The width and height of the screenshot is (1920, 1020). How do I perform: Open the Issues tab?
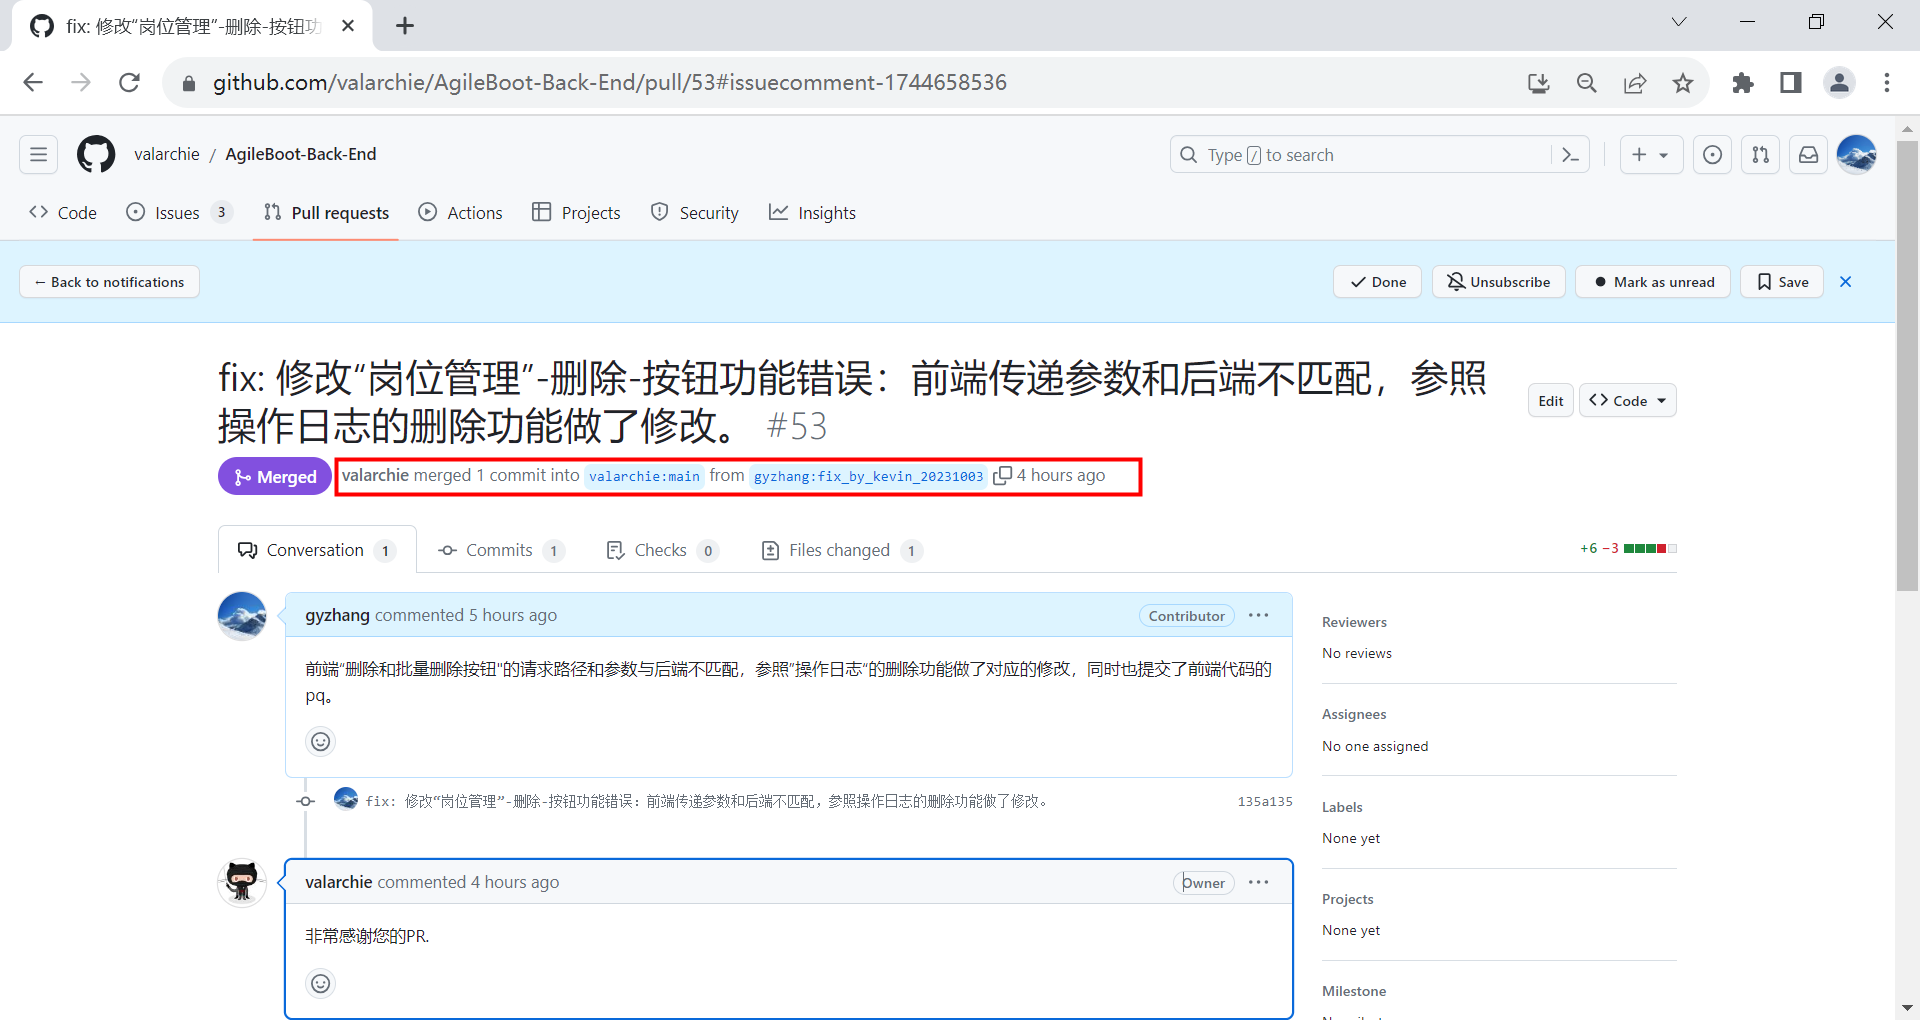click(179, 213)
